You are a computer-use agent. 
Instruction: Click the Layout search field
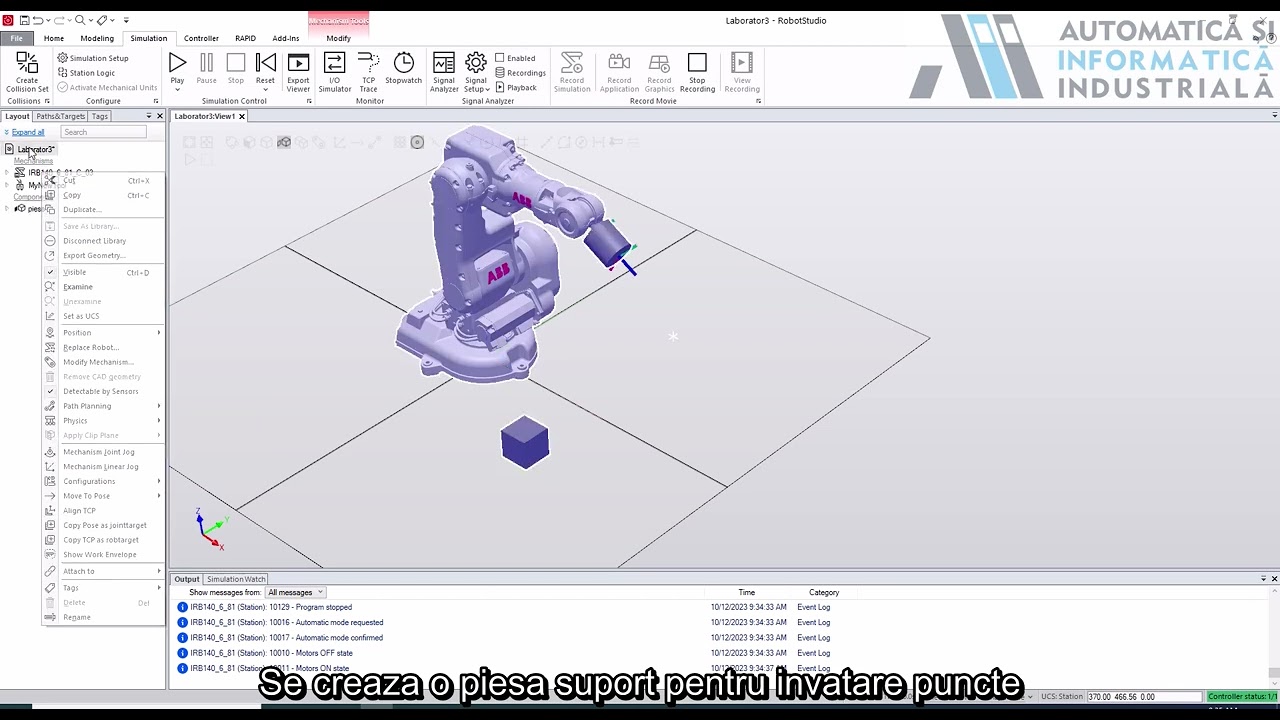pyautogui.click(x=103, y=132)
